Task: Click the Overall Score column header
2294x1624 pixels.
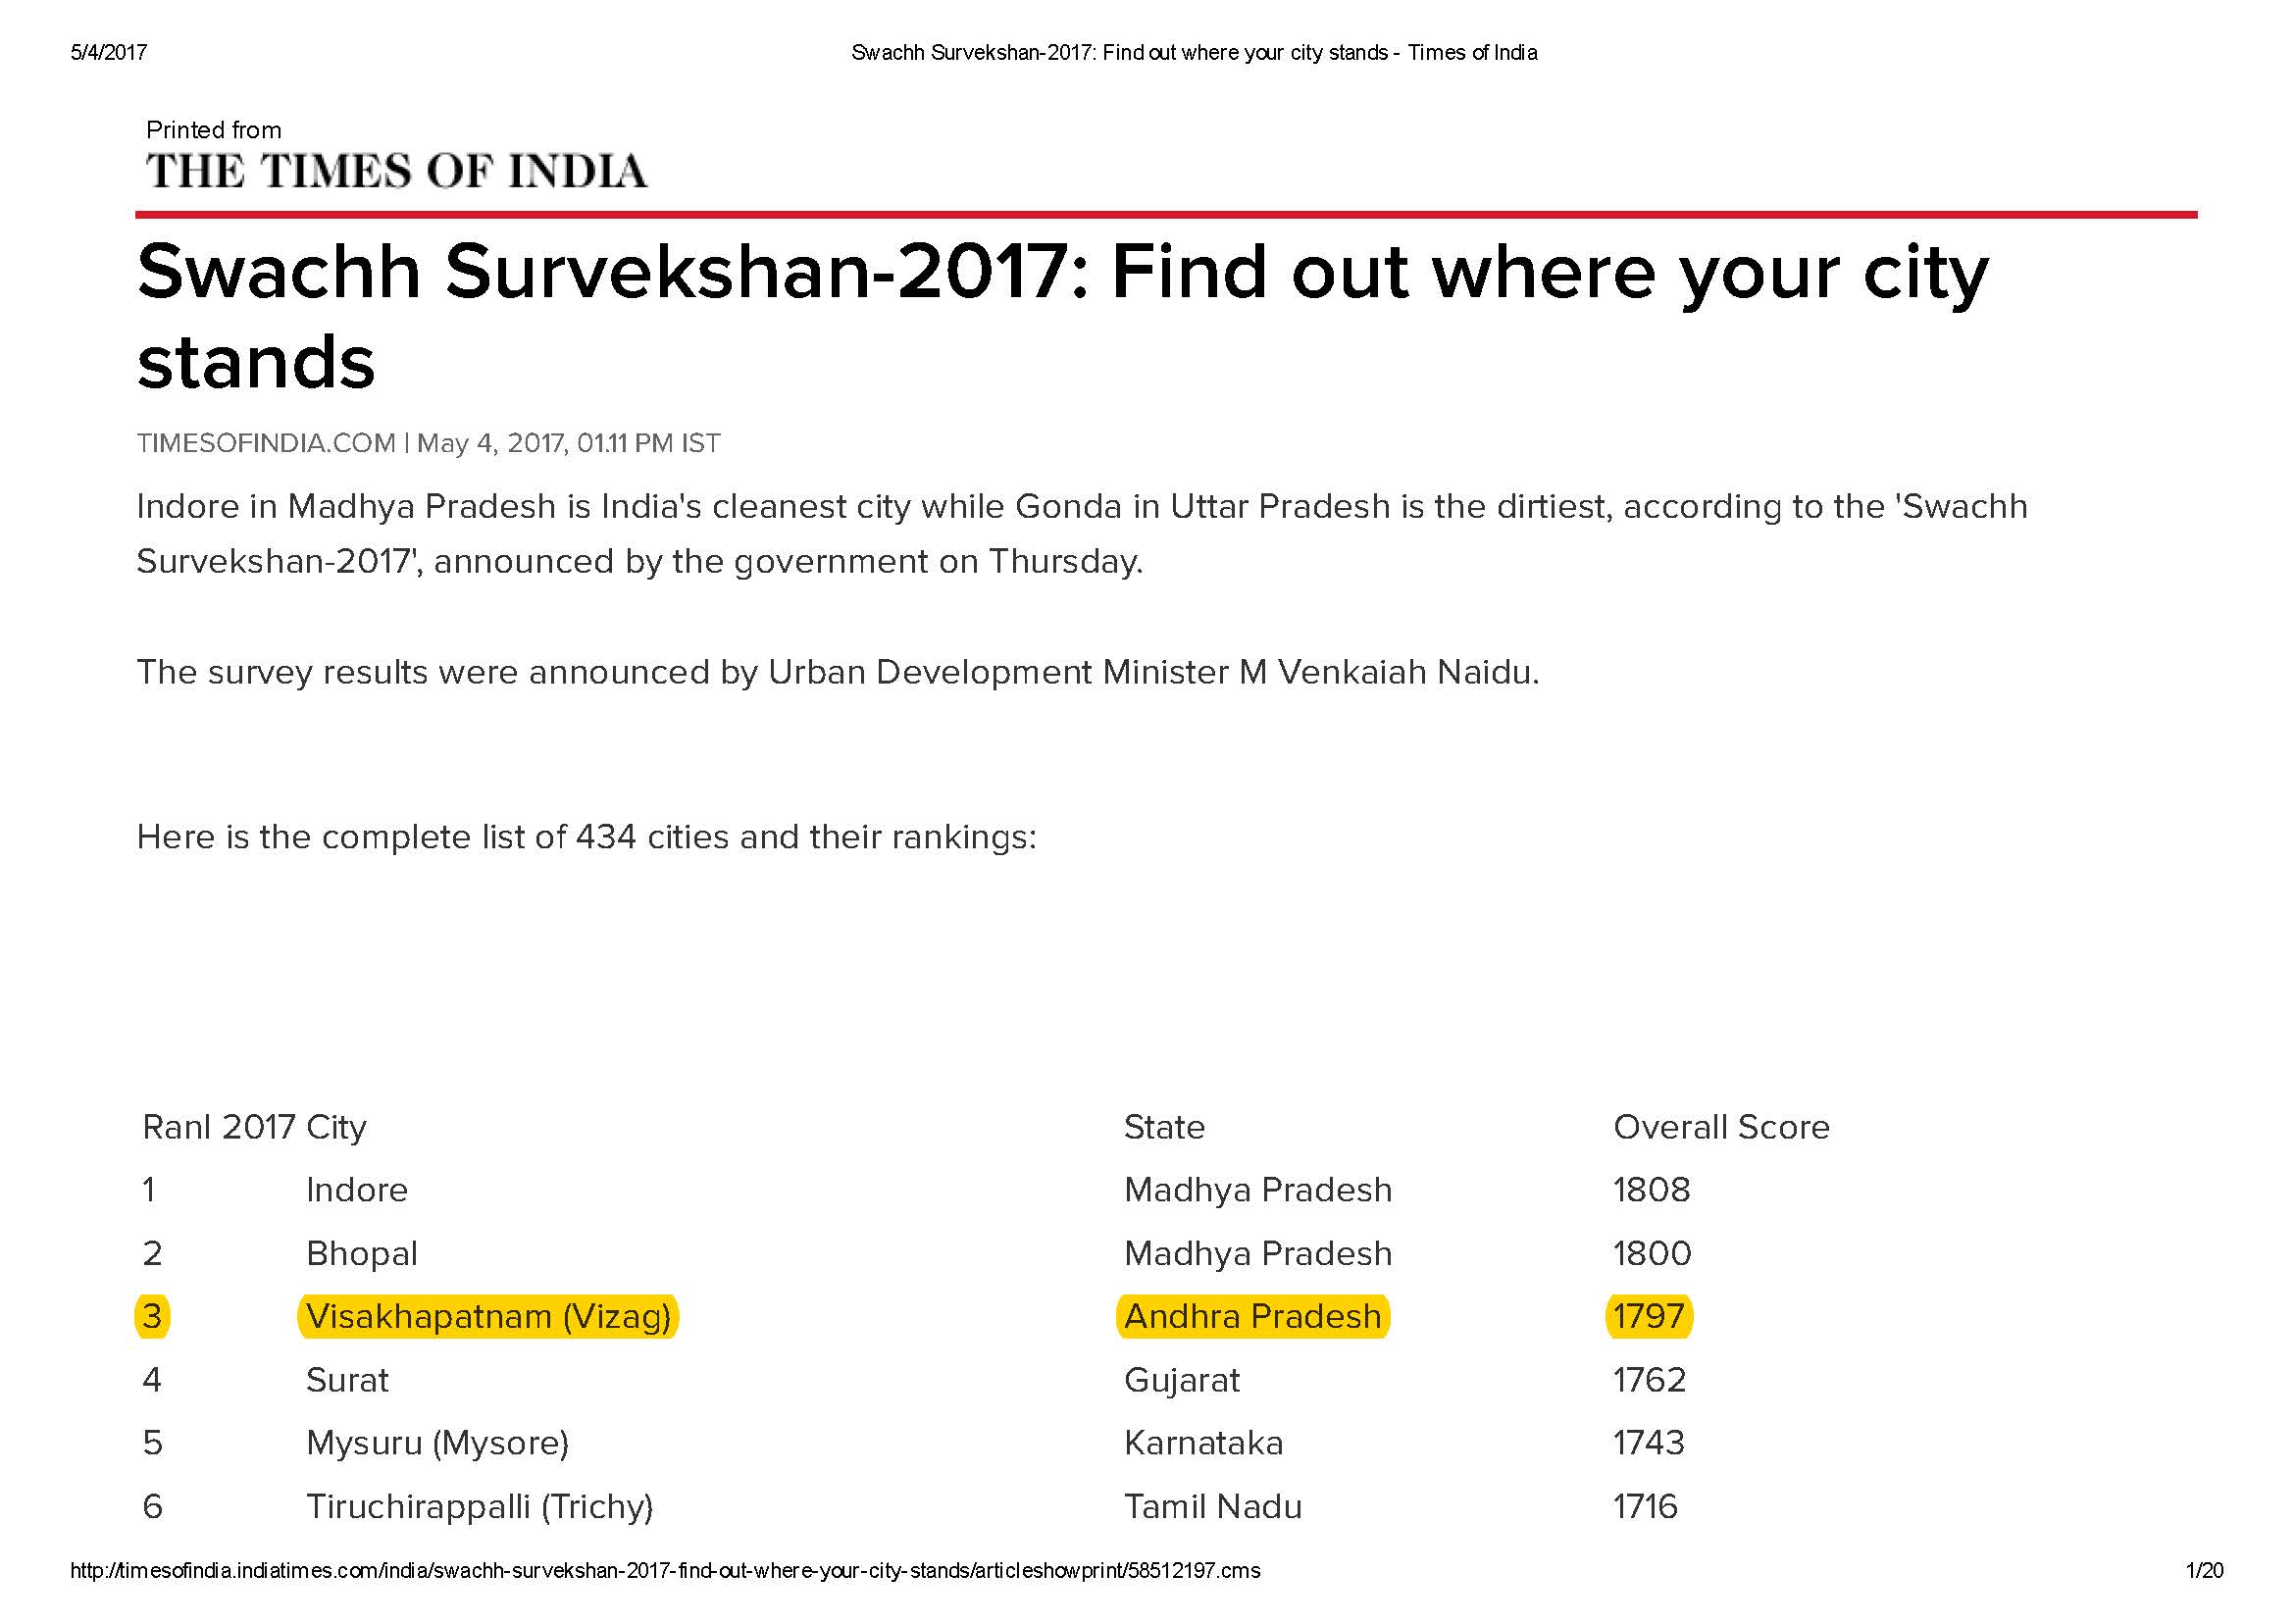Action: 1721,1127
